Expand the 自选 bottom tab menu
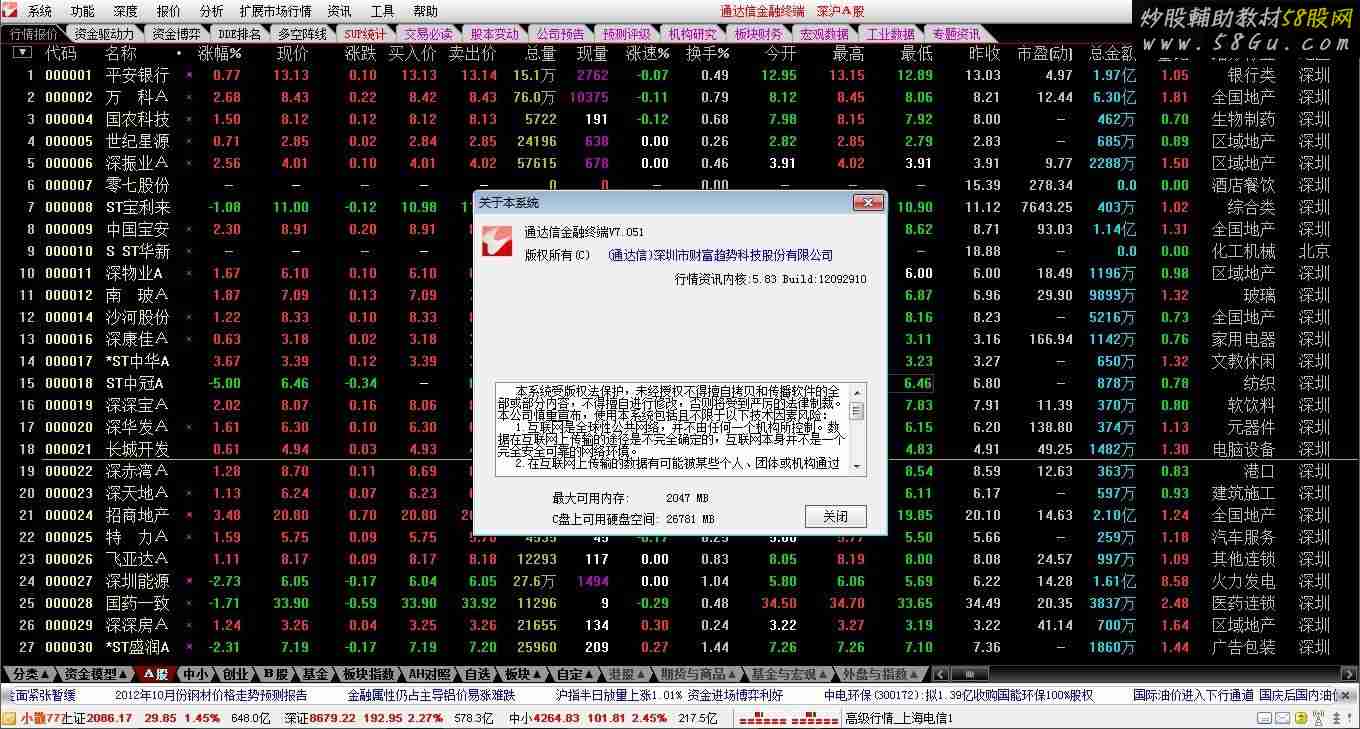The image size is (1360, 729). point(479,674)
